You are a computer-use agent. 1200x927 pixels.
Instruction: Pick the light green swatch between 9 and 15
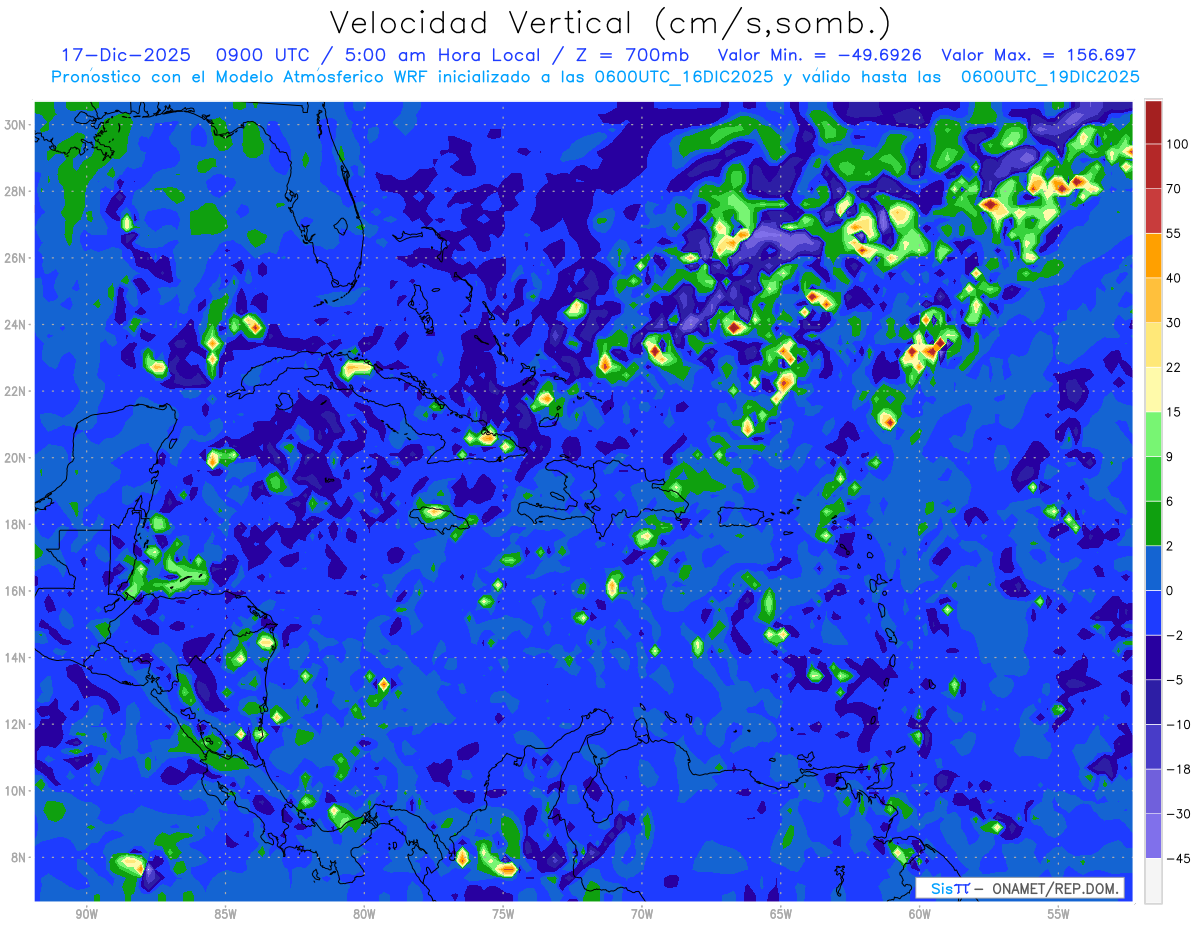[x=1153, y=434]
